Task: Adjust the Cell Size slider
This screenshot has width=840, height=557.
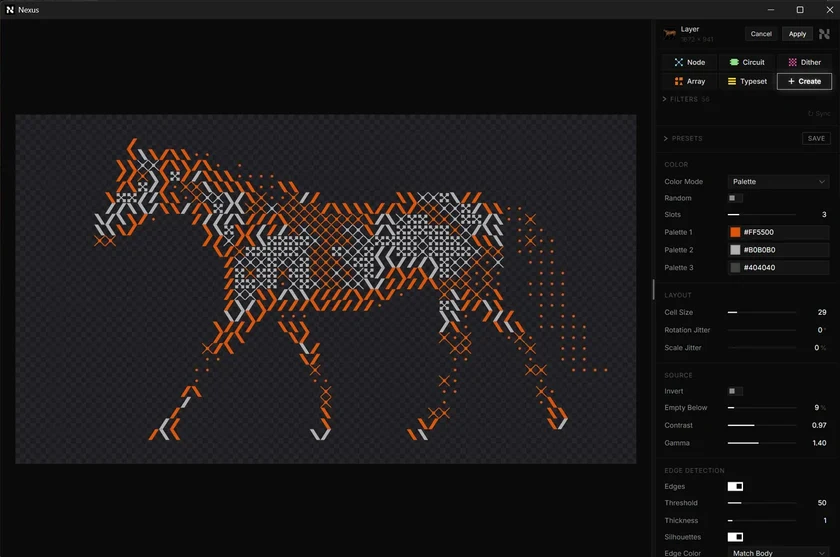Action: 761,312
